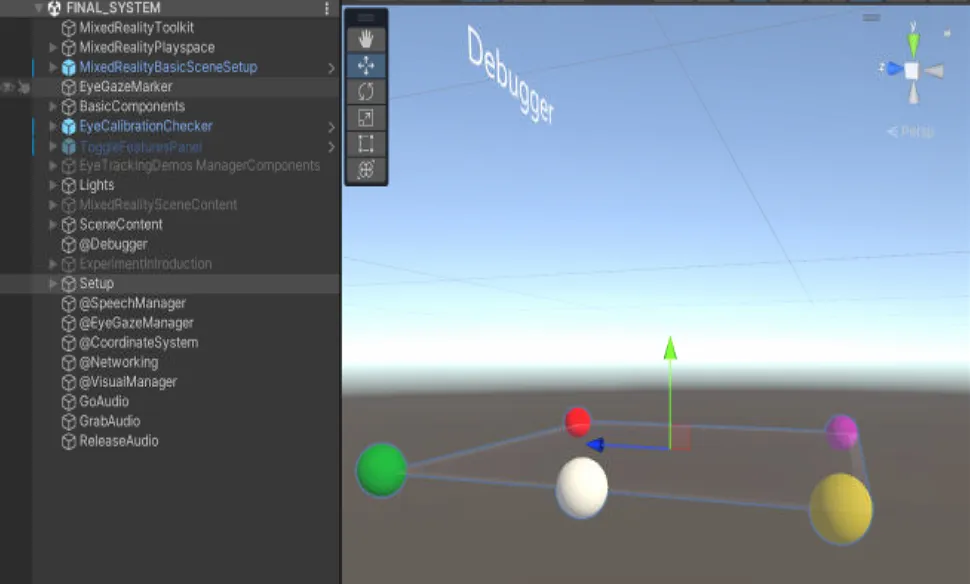Open ToggleFeaturesPanel prefab via chevron
970x584 pixels.
coord(331,147)
